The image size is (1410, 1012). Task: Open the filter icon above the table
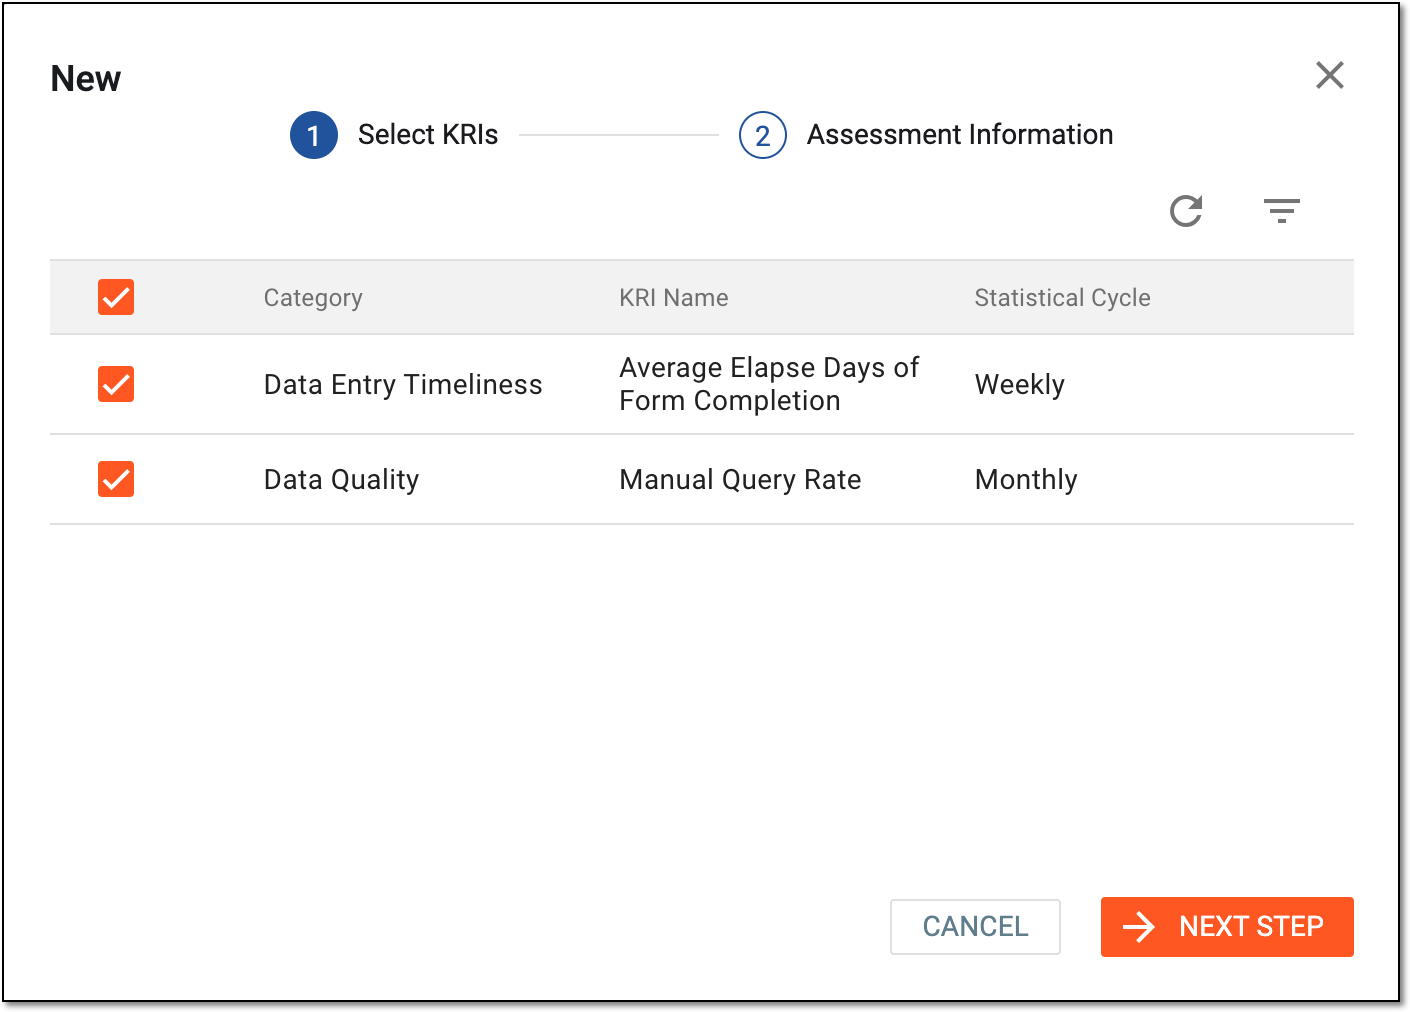(x=1281, y=211)
